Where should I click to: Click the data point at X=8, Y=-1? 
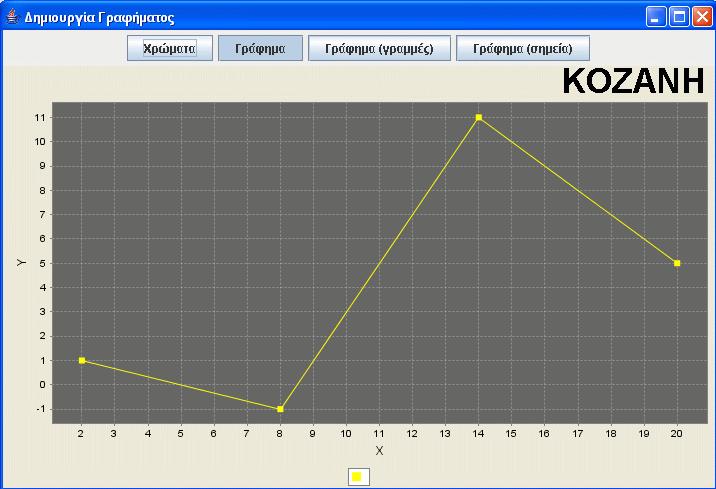280,409
